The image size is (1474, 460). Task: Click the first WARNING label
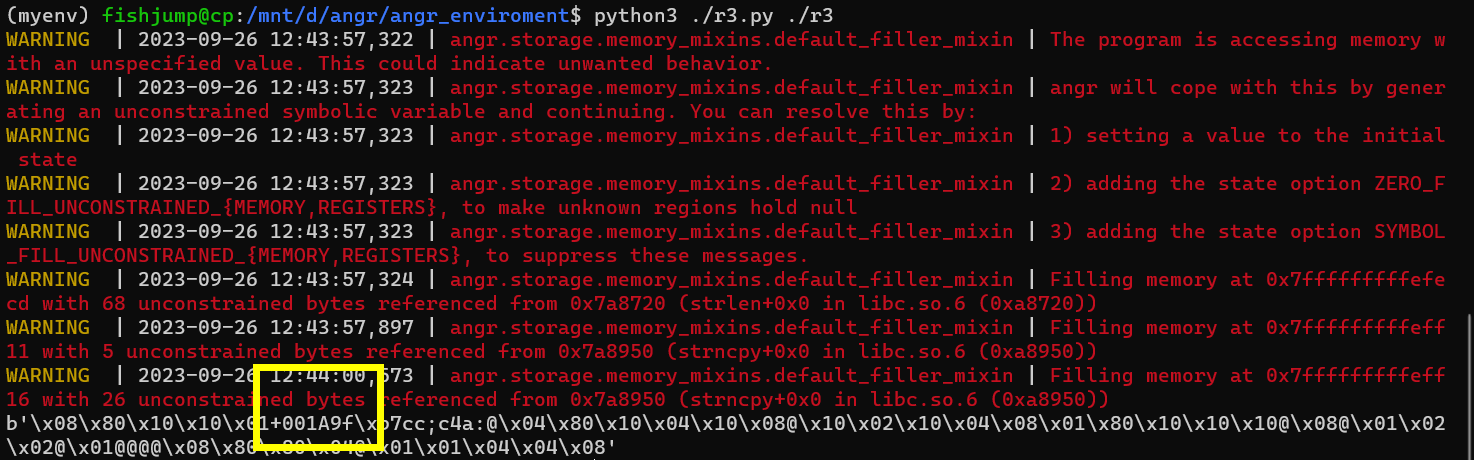[47, 40]
